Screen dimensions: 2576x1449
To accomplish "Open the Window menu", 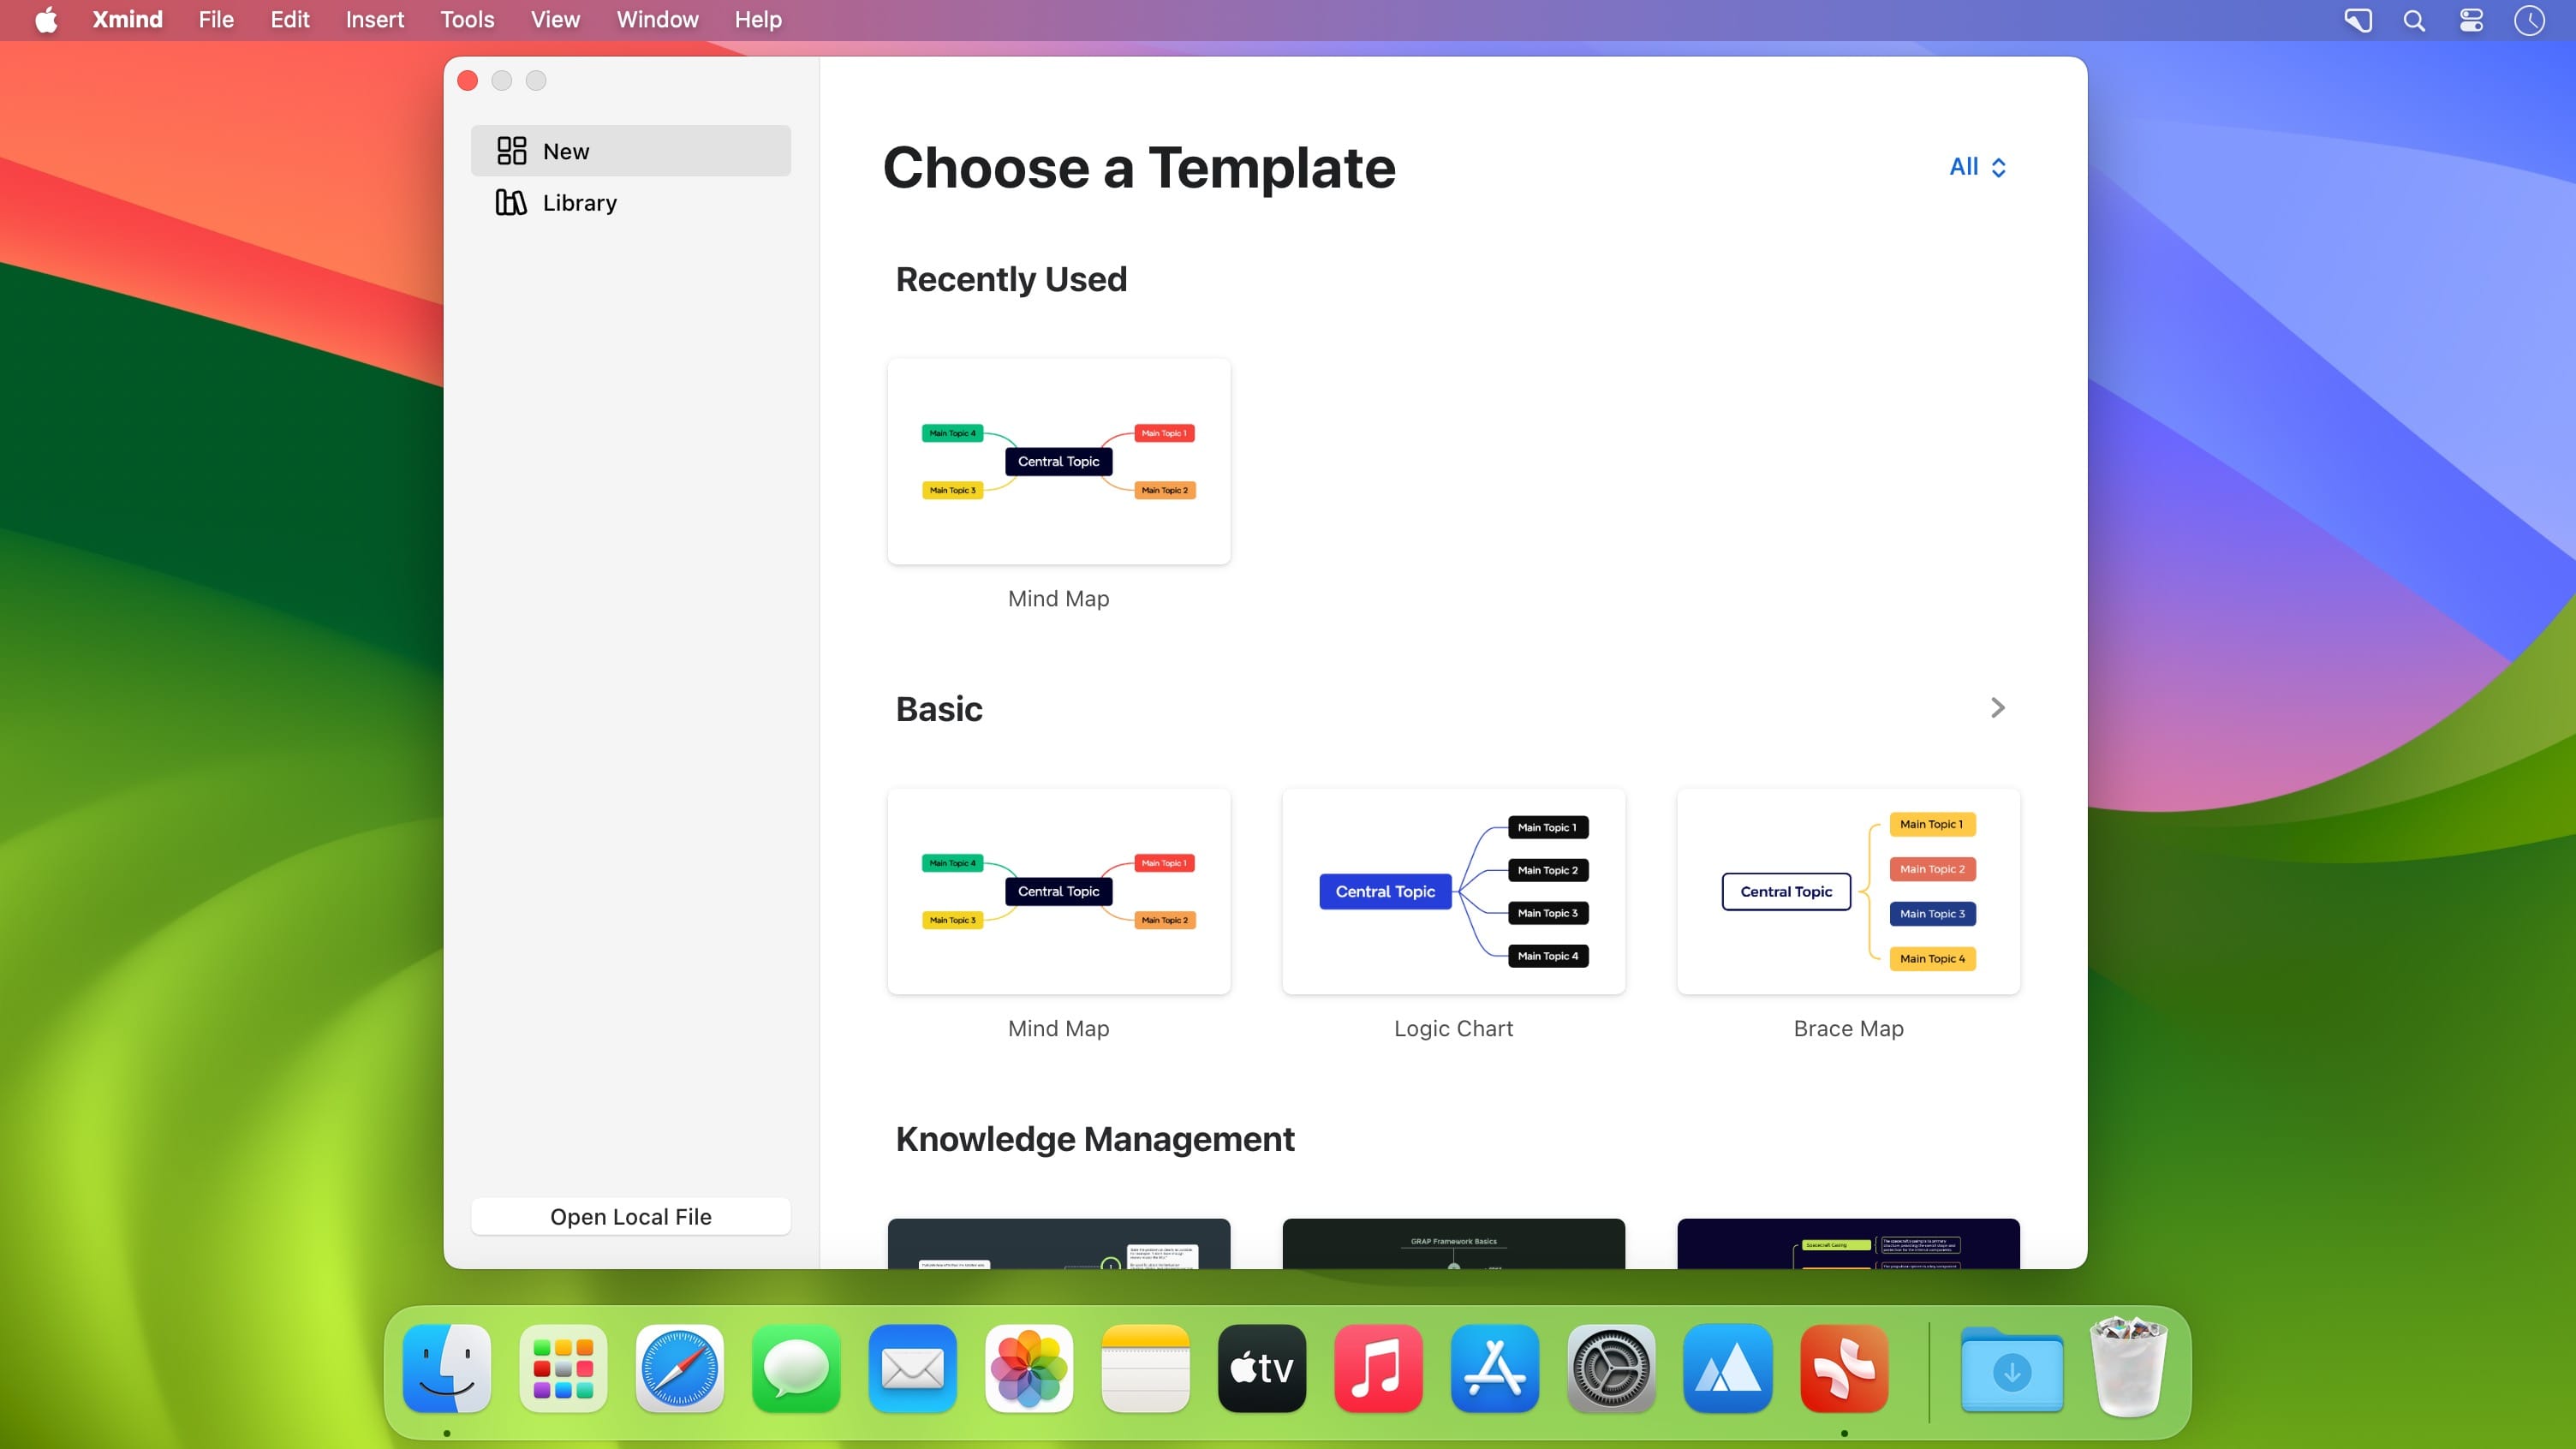I will 657,20.
